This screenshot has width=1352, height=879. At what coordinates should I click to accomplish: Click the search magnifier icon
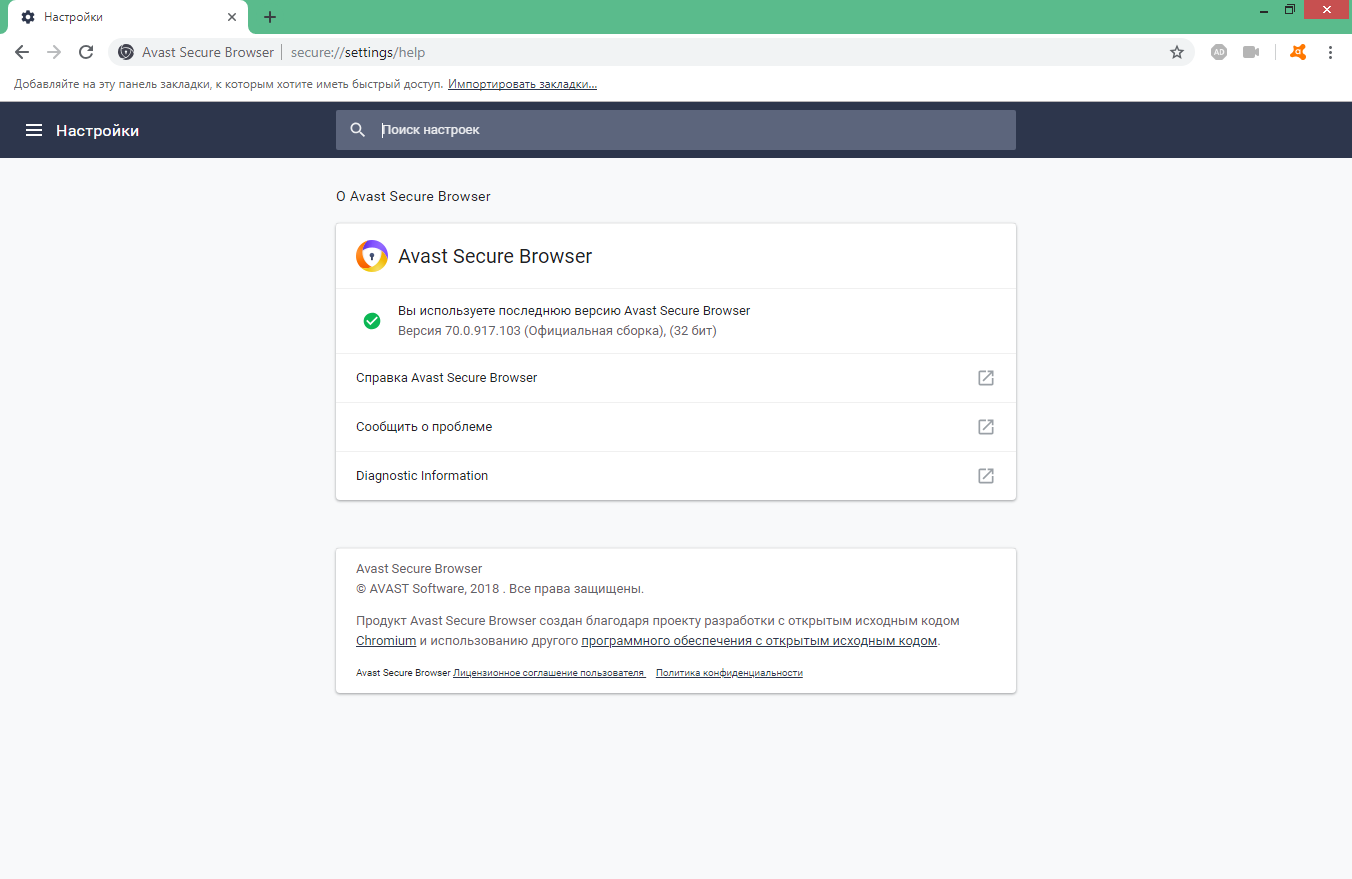click(358, 130)
